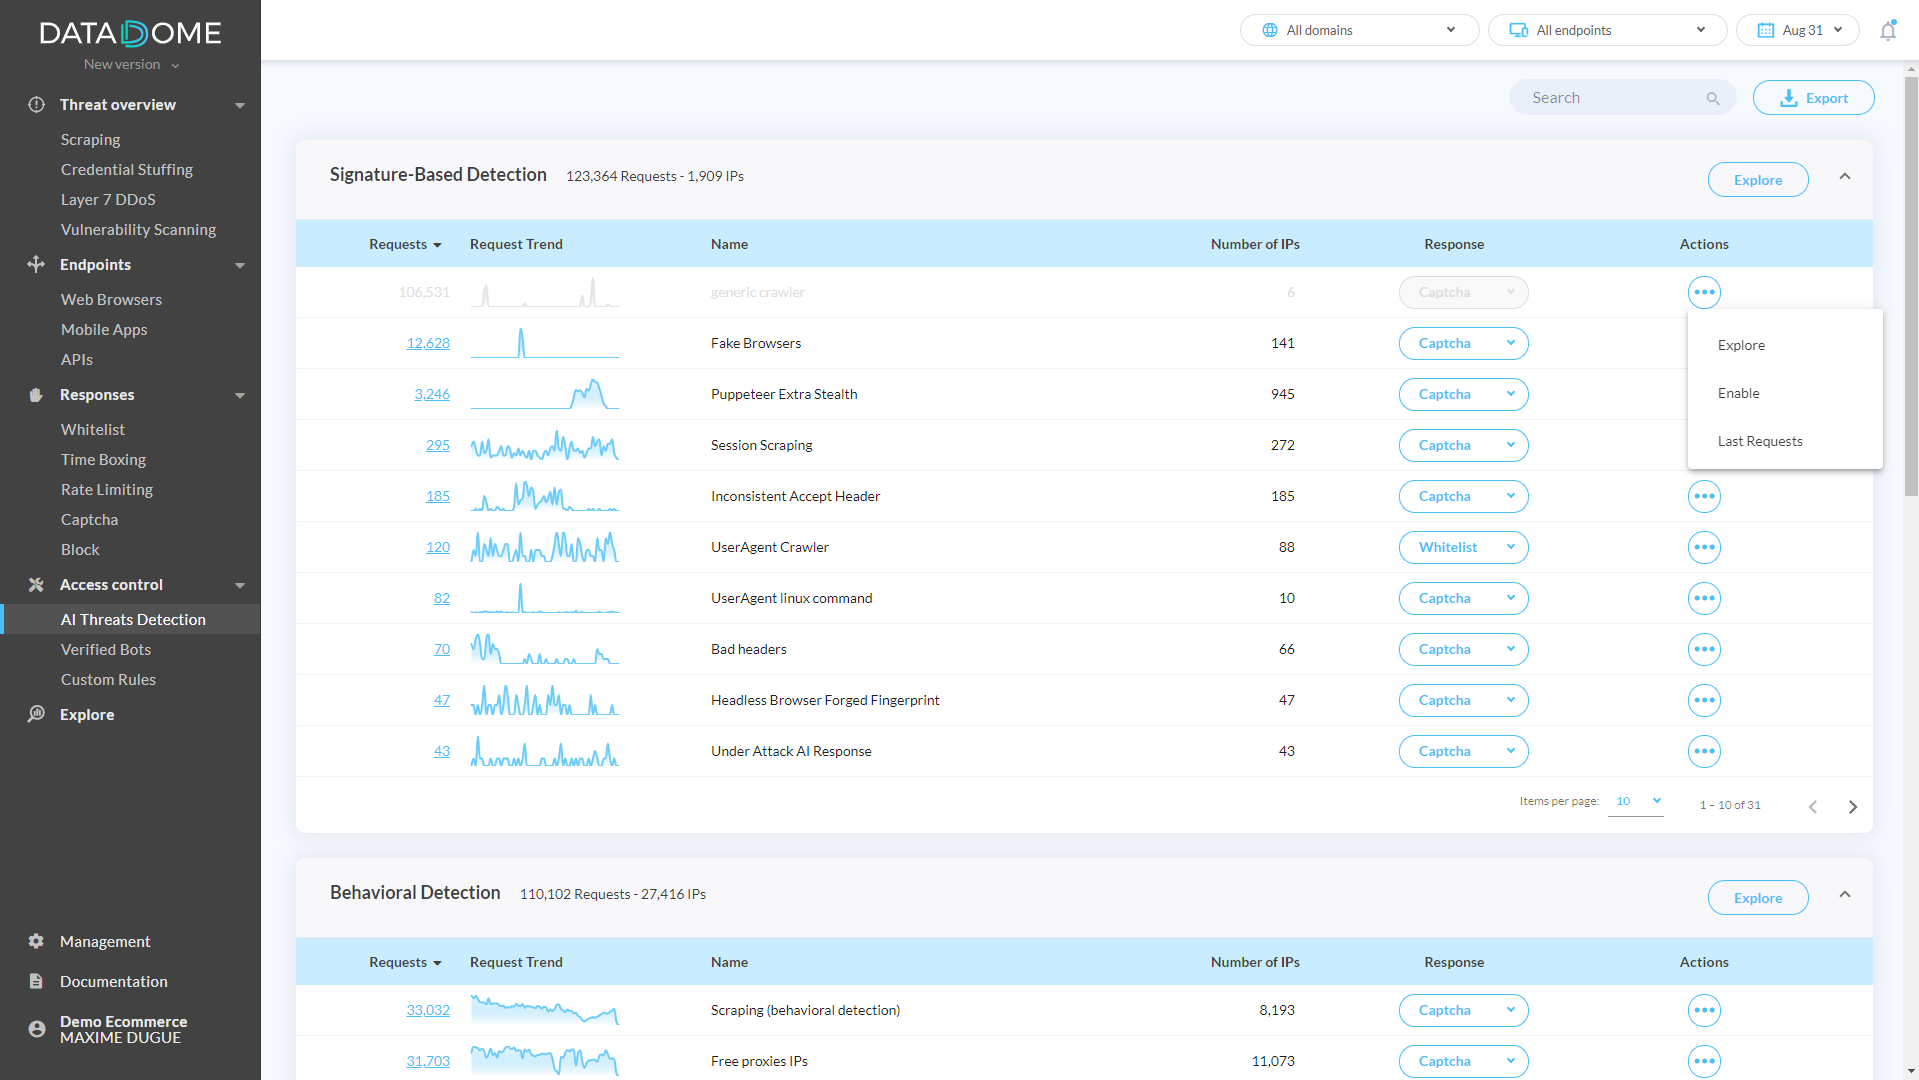Click the user account avatar icon

(37, 1029)
